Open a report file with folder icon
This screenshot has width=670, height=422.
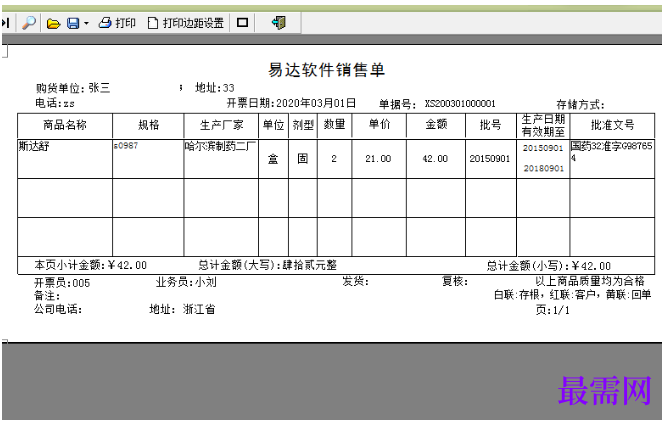coord(53,23)
